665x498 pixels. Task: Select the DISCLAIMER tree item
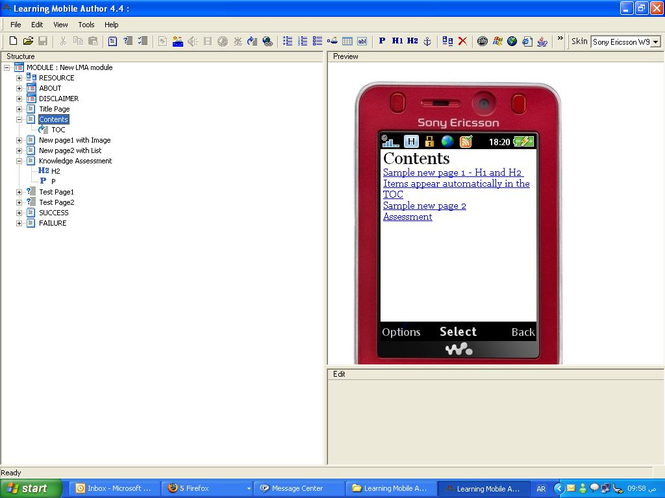(x=58, y=99)
